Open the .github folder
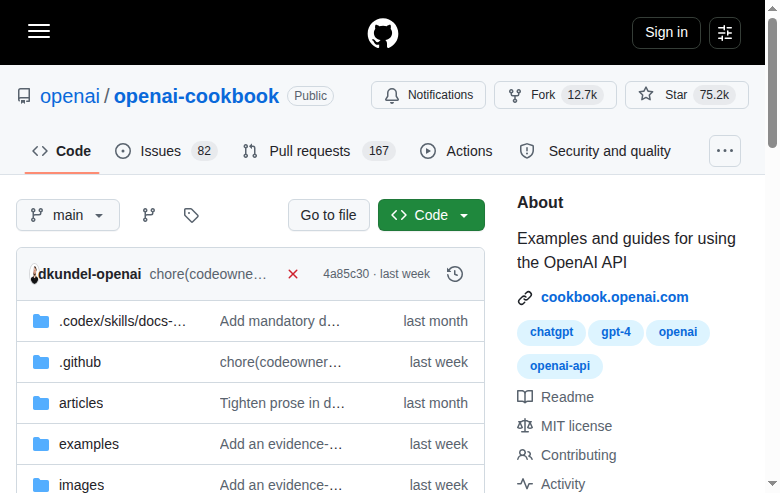780x493 pixels. [80, 362]
